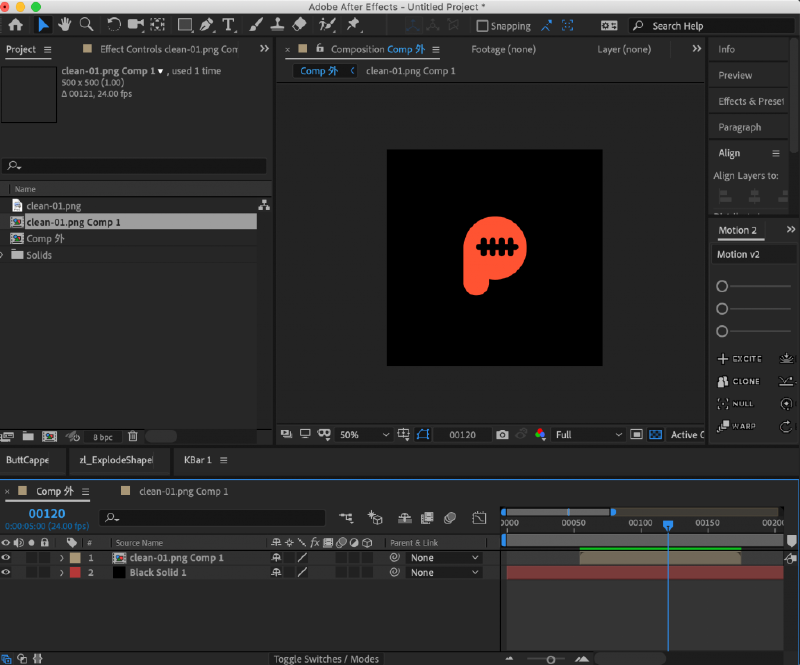Image resolution: width=800 pixels, height=665 pixels.
Task: Select the Horizontal Type tool
Action: pyautogui.click(x=230, y=25)
